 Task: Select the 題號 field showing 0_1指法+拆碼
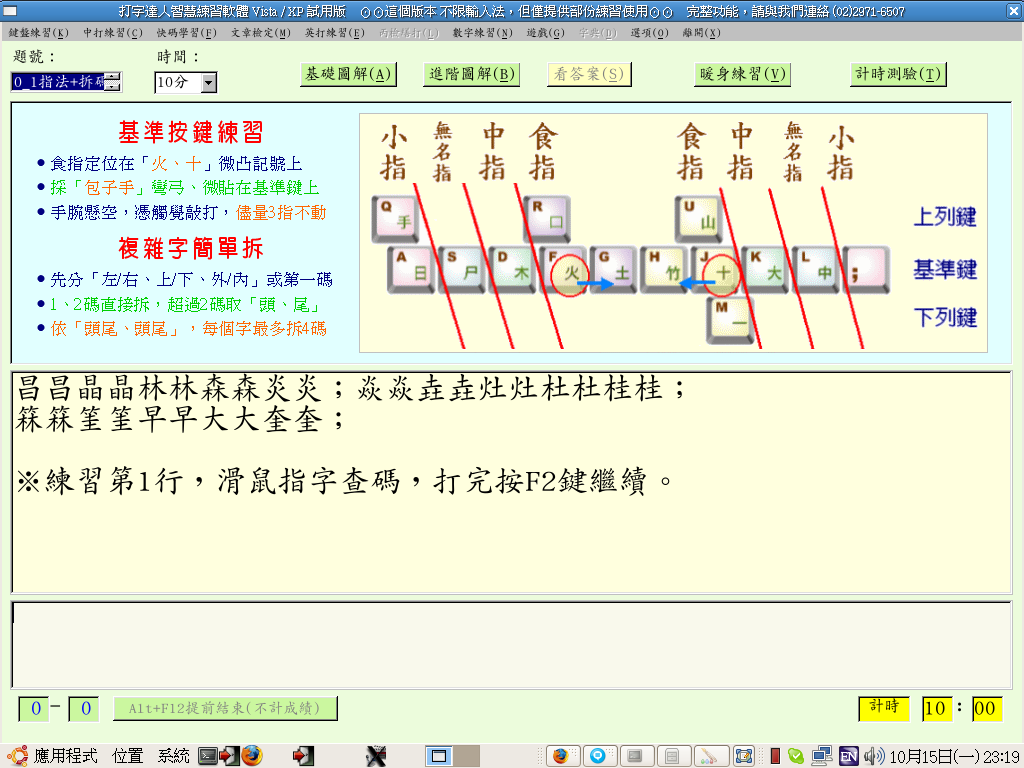point(58,82)
